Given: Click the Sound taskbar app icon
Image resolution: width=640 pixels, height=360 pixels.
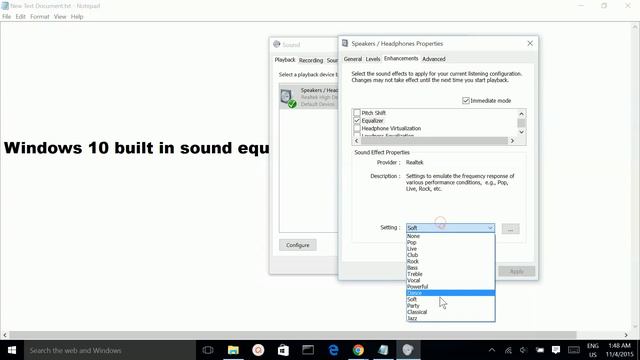Looking at the screenshot, I should pos(408,350).
